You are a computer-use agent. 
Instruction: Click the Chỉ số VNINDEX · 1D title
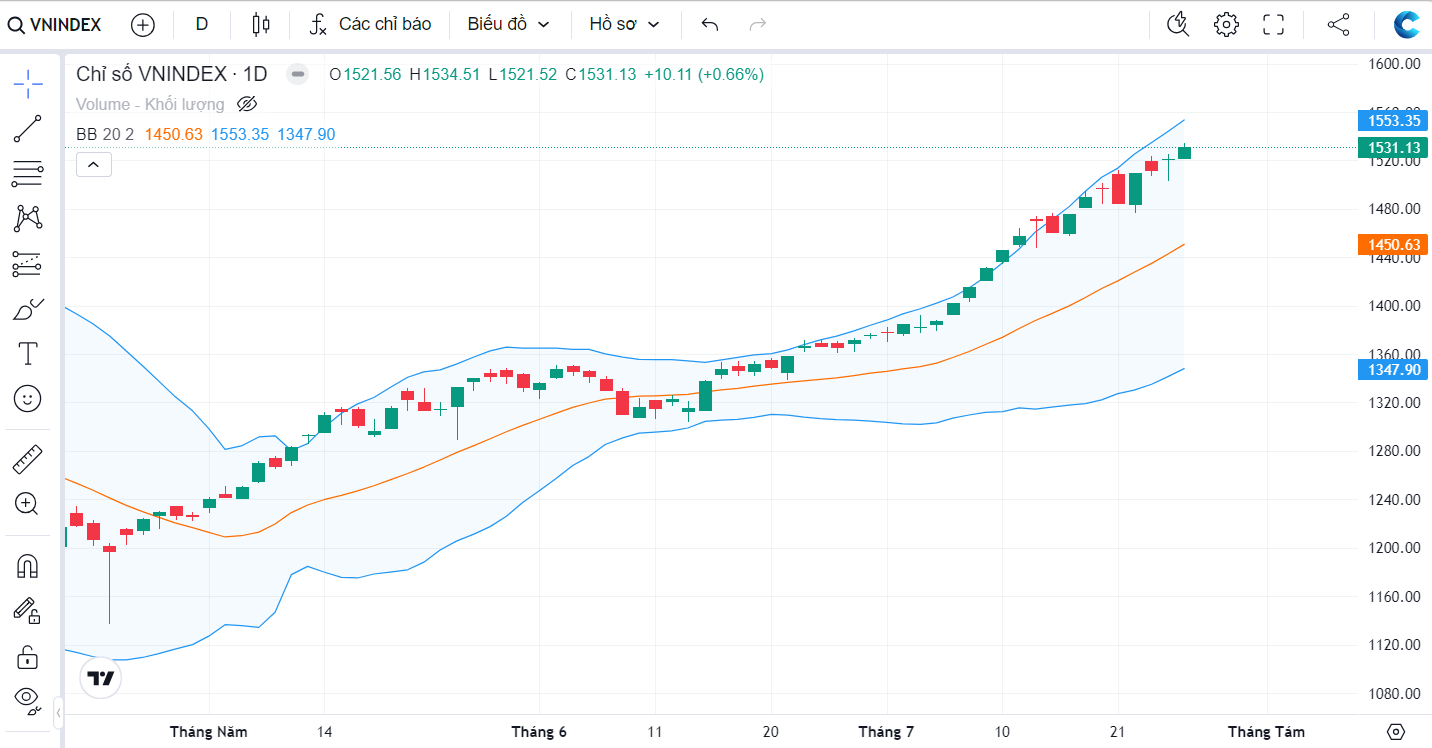pyautogui.click(x=172, y=73)
